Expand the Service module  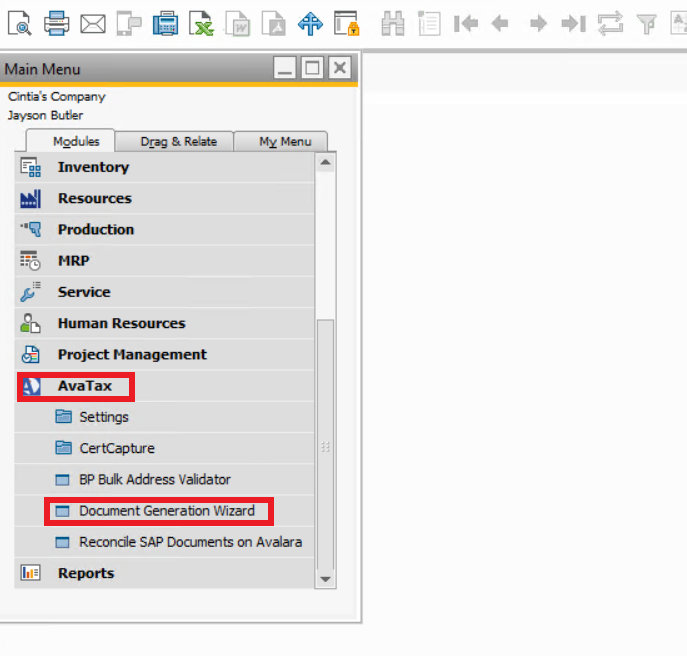click(x=165, y=292)
